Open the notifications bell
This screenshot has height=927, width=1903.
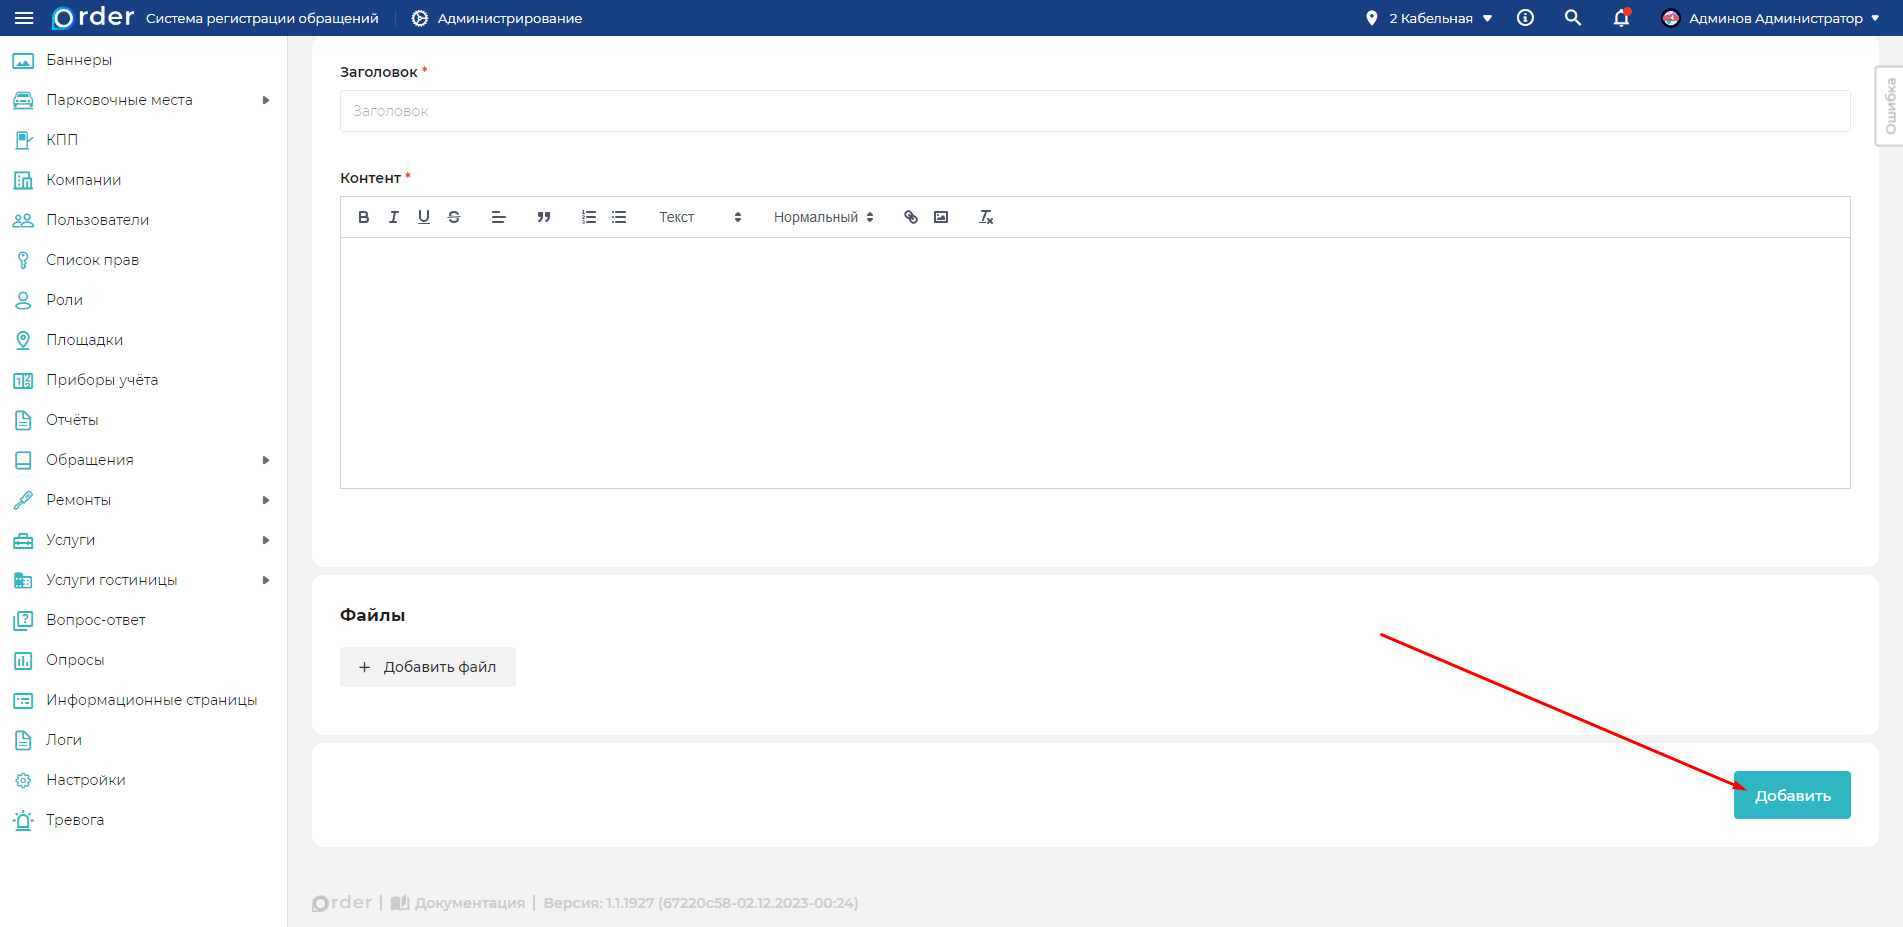click(1621, 18)
